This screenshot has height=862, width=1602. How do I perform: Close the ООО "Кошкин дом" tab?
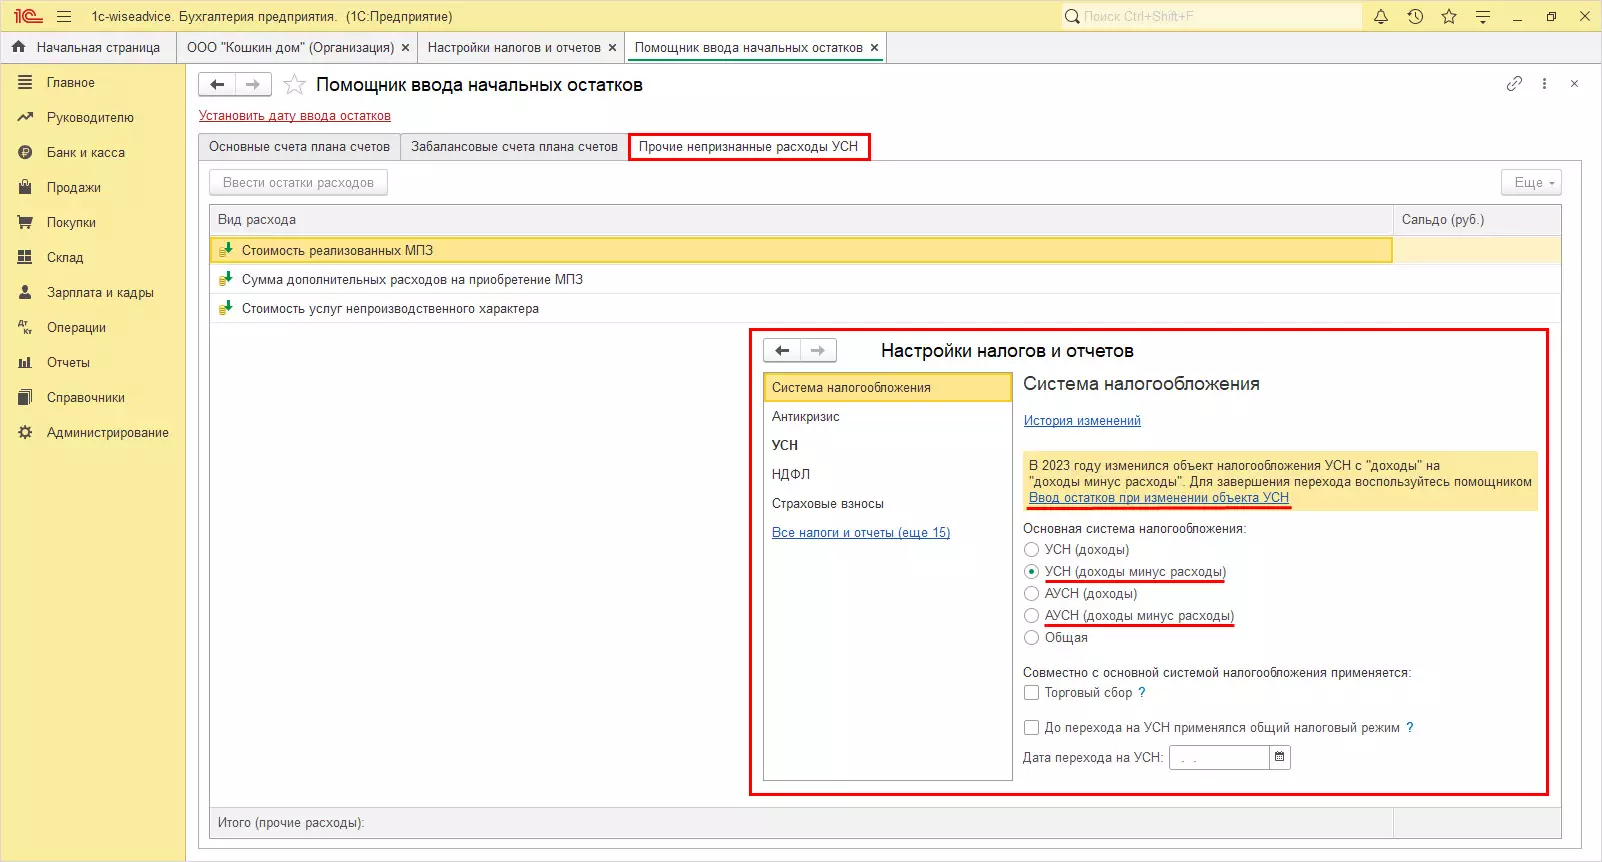click(x=405, y=47)
